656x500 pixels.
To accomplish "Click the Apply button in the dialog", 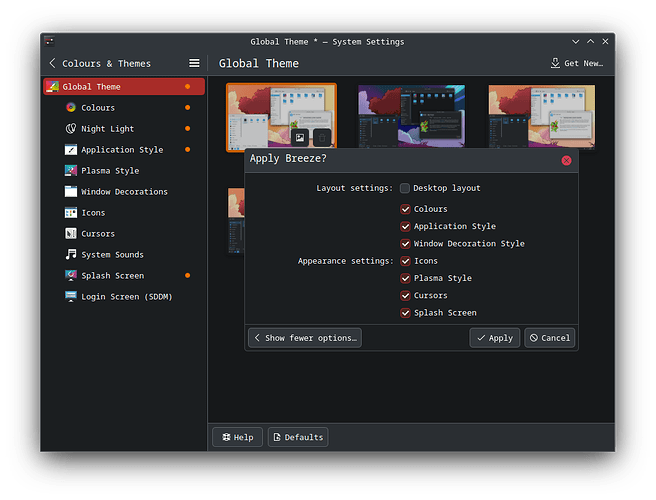I will [x=495, y=338].
